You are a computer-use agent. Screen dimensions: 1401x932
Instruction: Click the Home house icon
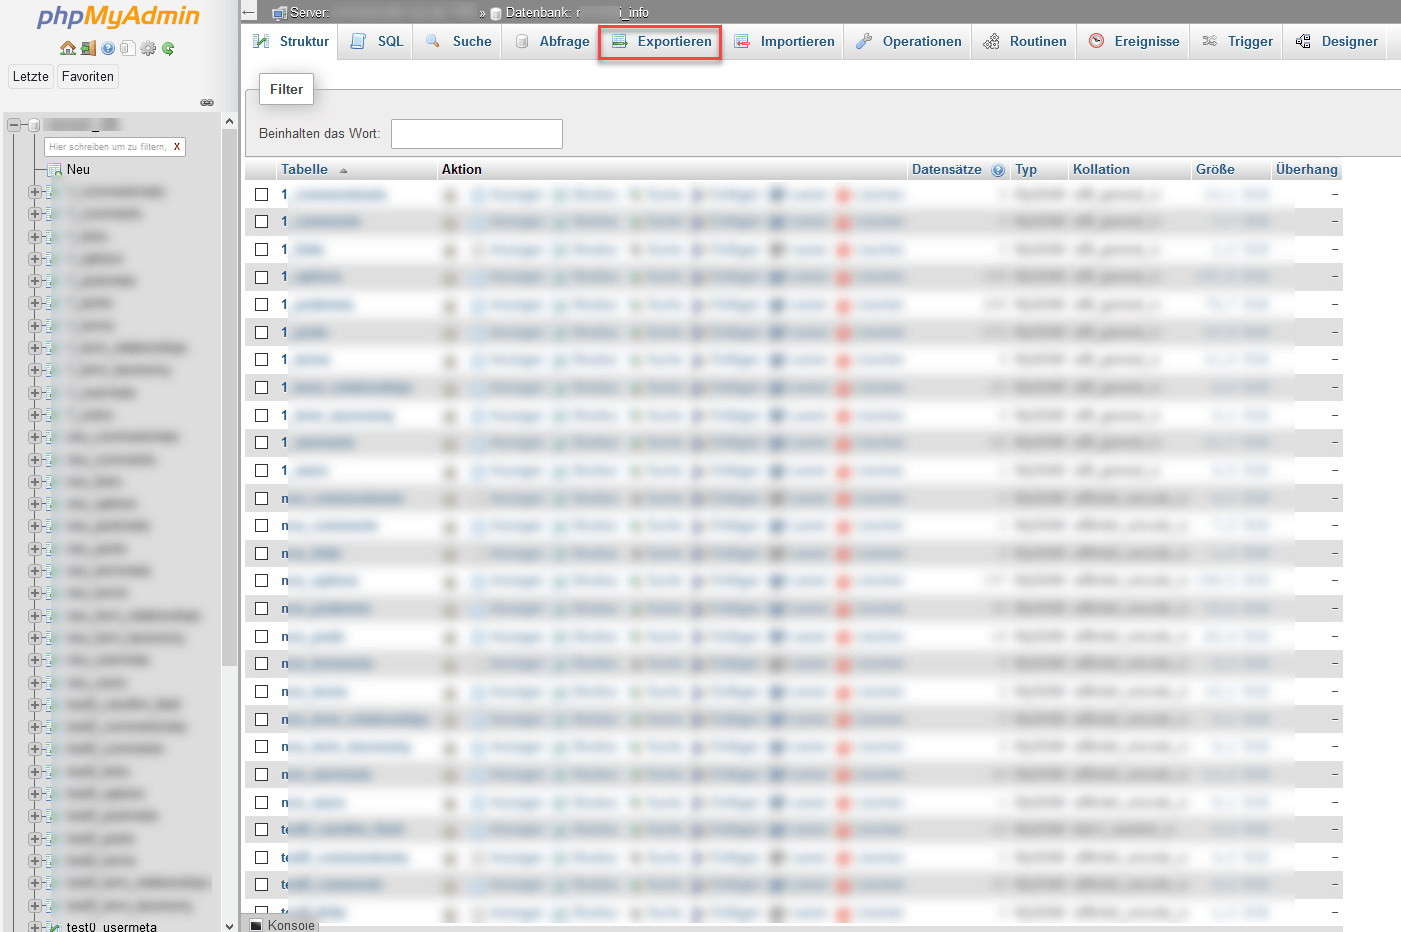coord(68,48)
